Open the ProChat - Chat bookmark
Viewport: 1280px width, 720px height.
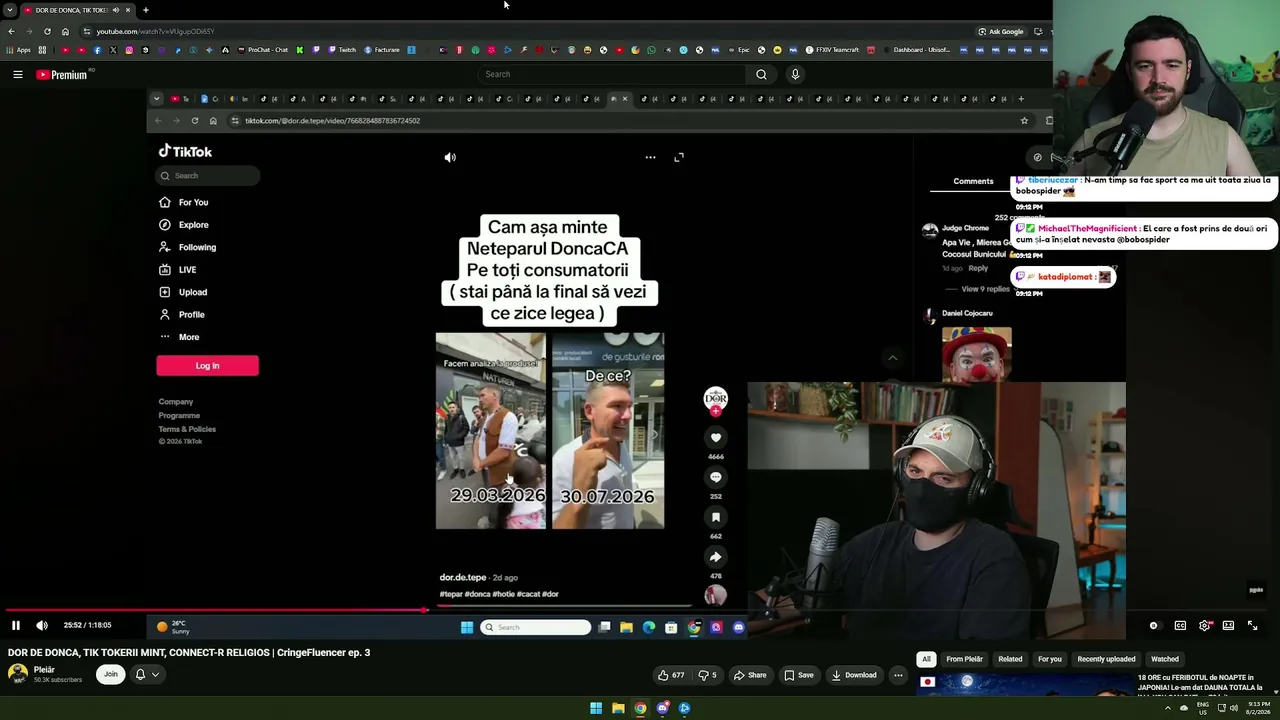click(x=264, y=50)
